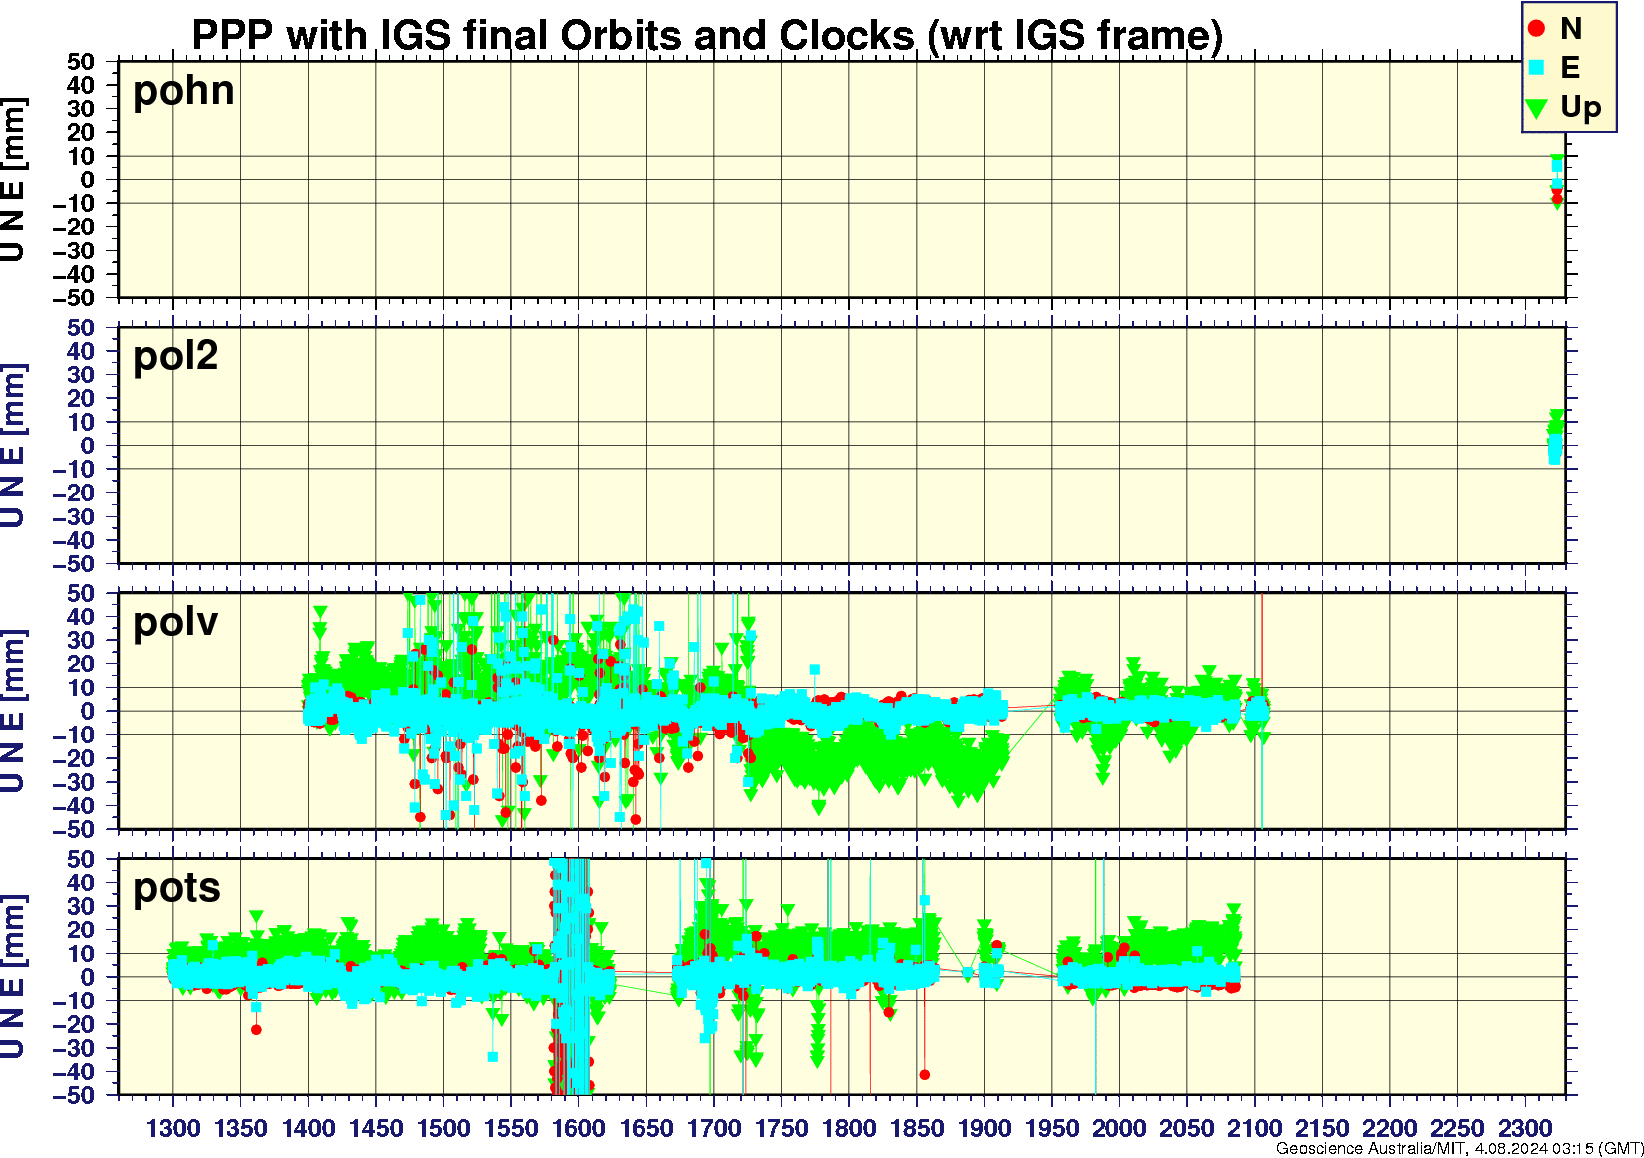This screenshot has height=1158, width=1644.
Task: Click the pohn panel data points cluster
Action: pos(1556,180)
